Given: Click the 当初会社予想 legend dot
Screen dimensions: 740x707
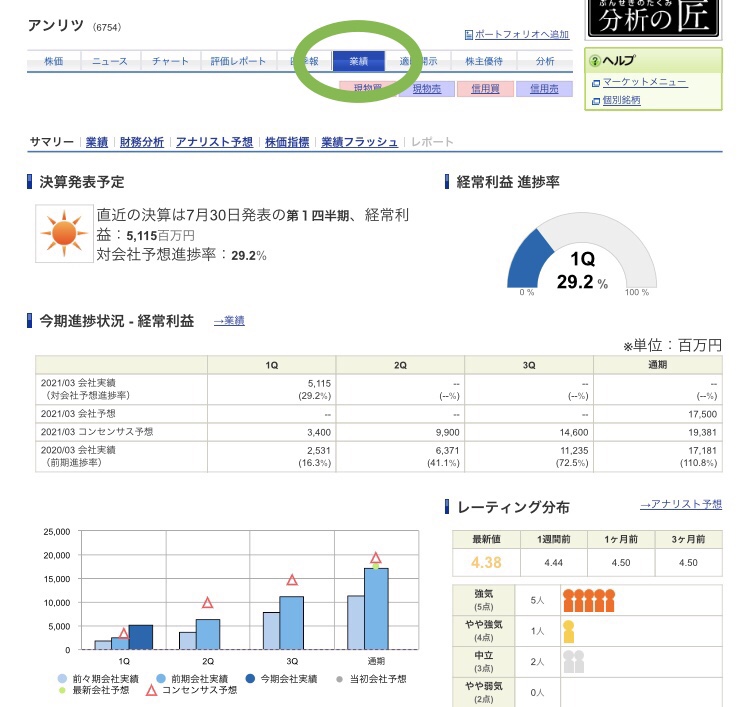Looking at the screenshot, I should pyautogui.click(x=339, y=679).
